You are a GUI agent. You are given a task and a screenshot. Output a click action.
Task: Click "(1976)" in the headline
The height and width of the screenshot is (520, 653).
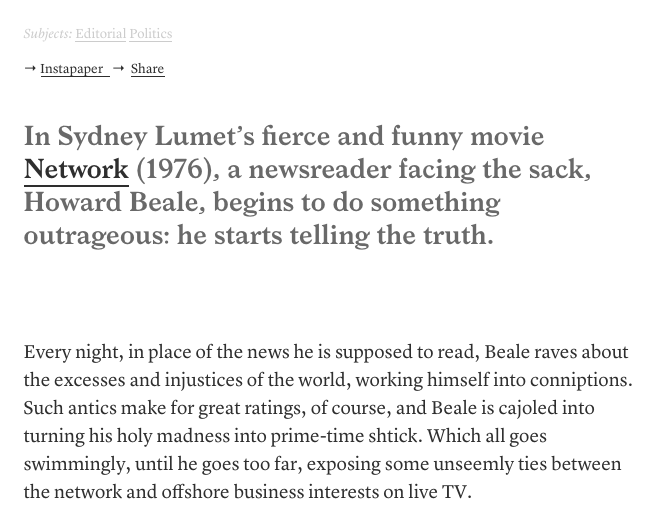point(174,170)
